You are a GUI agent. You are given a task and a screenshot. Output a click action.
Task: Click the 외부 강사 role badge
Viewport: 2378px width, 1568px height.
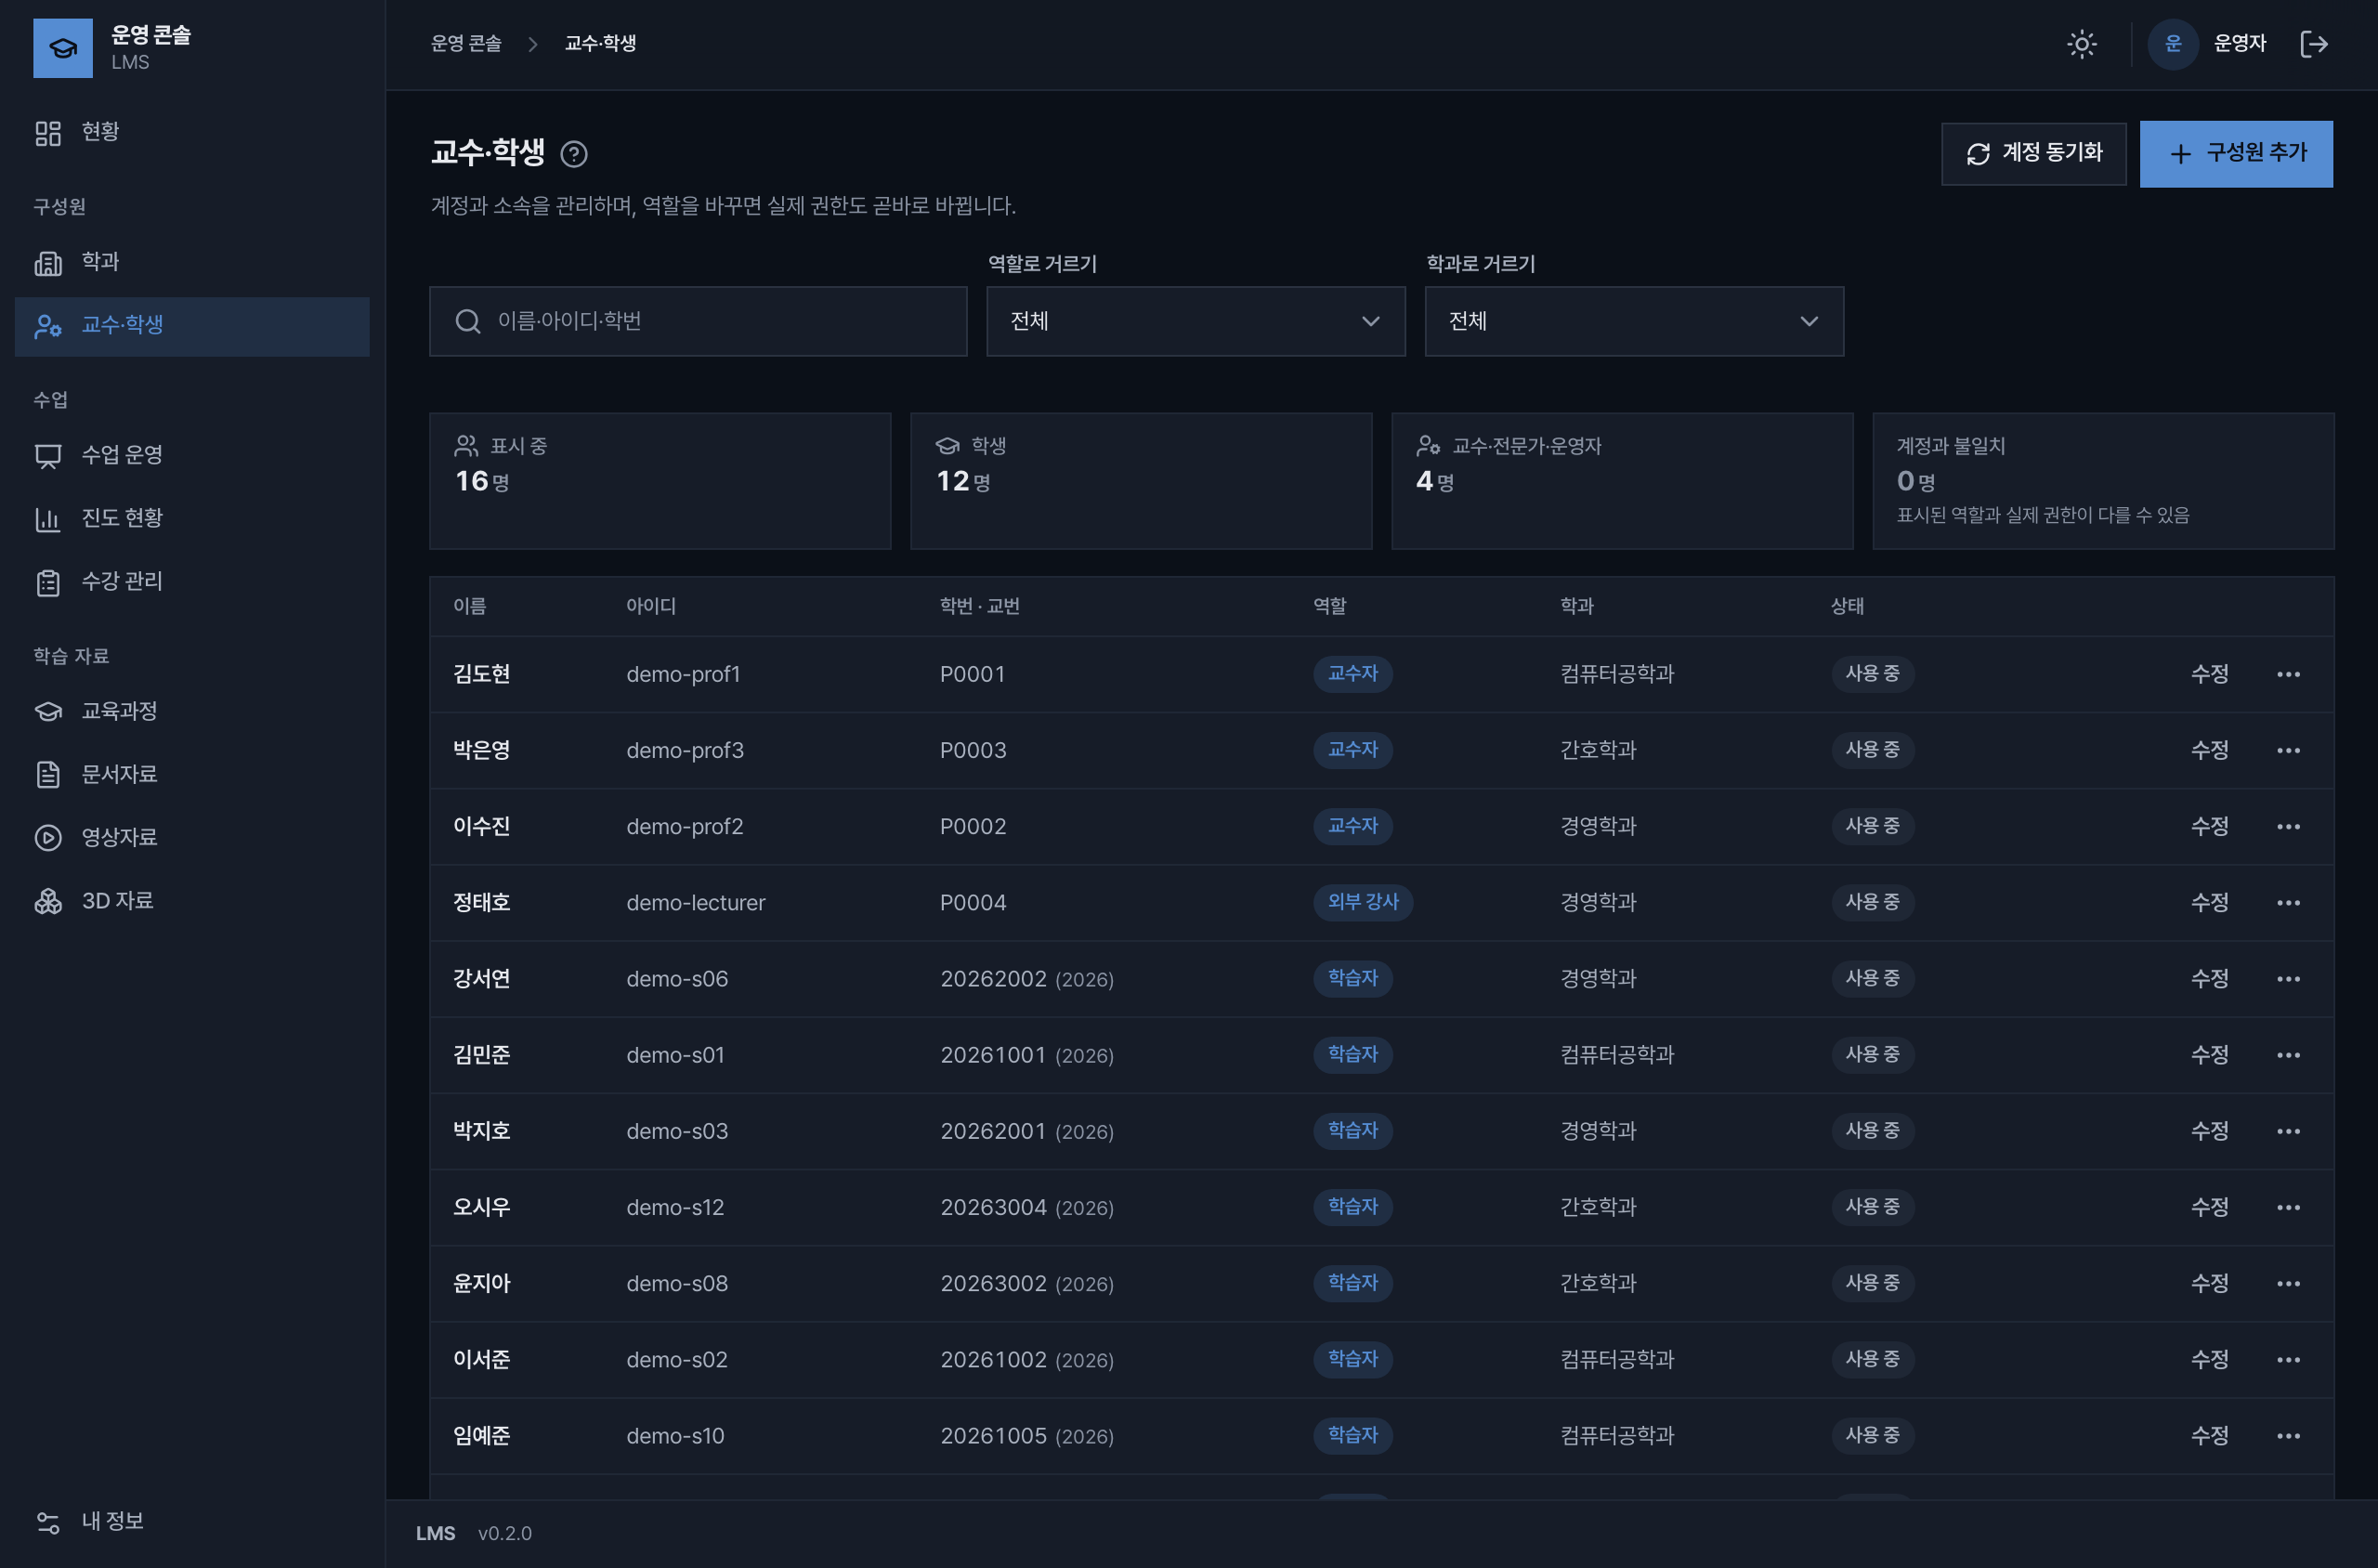1362,902
